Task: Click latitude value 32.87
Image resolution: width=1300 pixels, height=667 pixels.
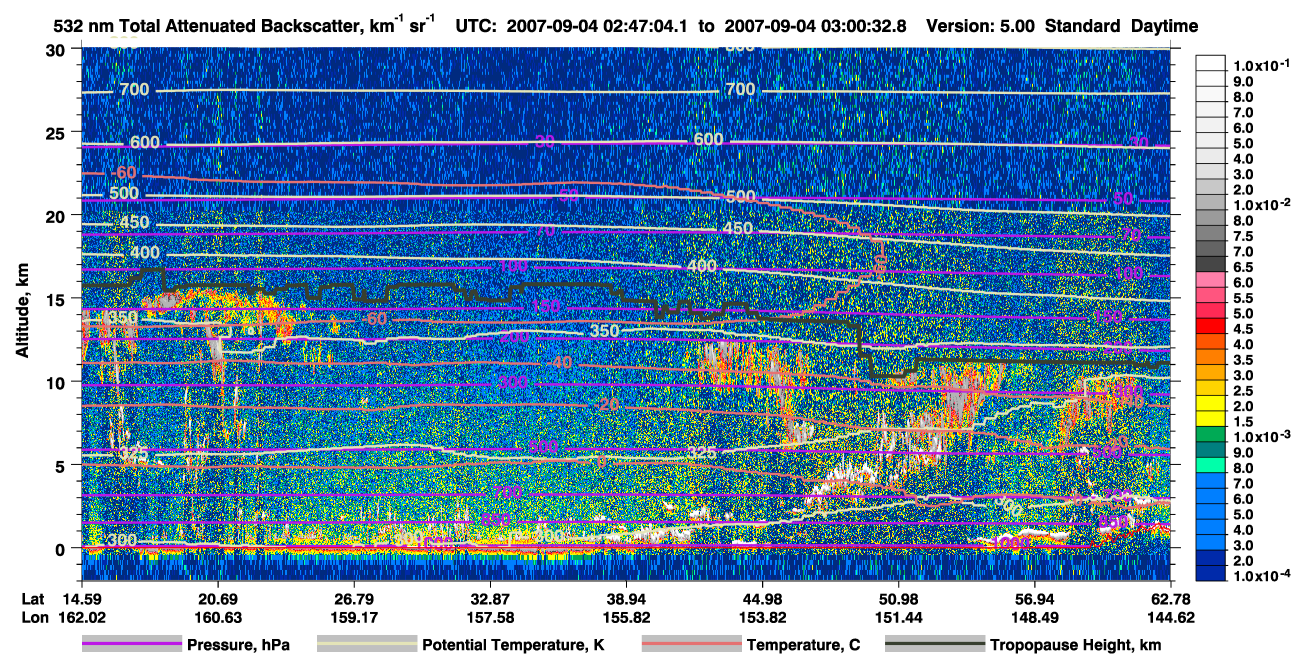Action: (x=490, y=599)
